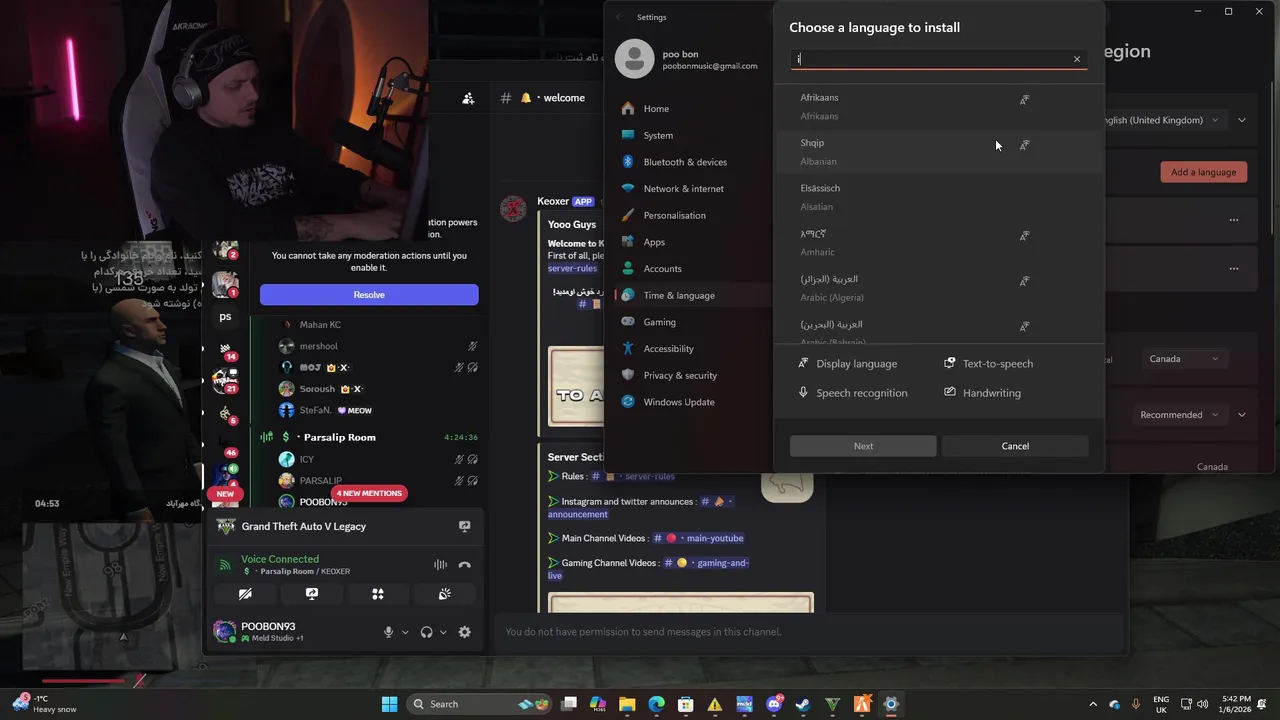Viewport: 1280px width, 720px height.
Task: Select Time & language in sidebar
Action: pos(693,295)
